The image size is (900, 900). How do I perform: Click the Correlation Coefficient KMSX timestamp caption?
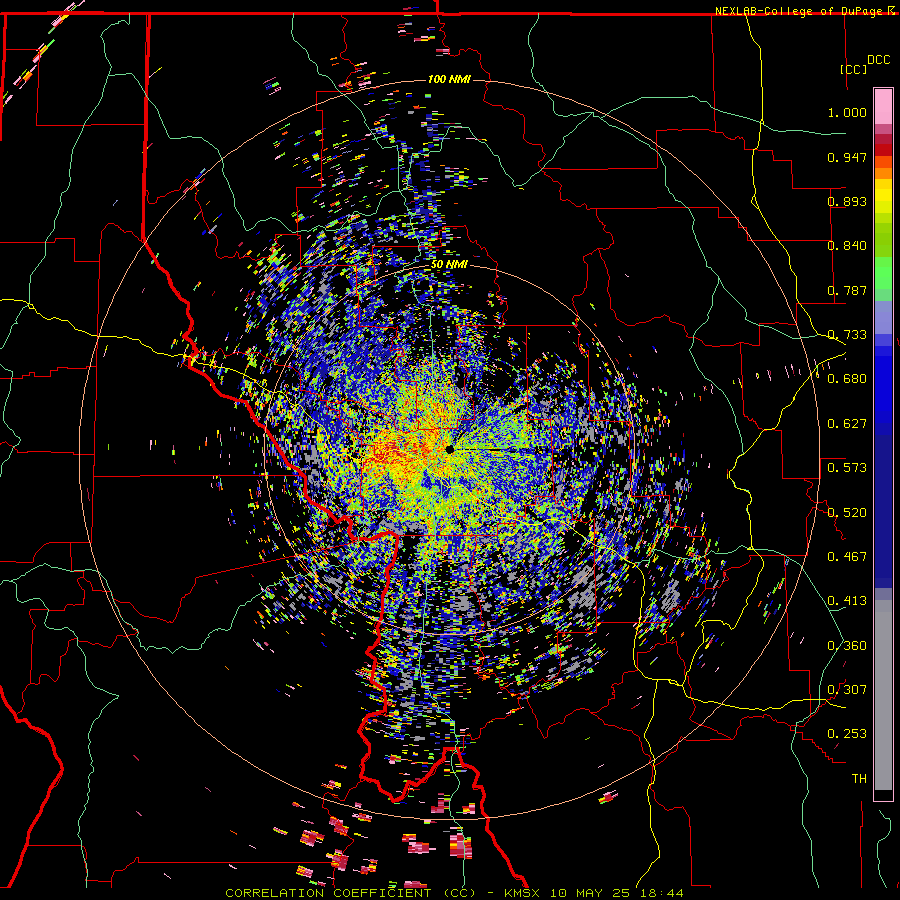pyautogui.click(x=454, y=893)
